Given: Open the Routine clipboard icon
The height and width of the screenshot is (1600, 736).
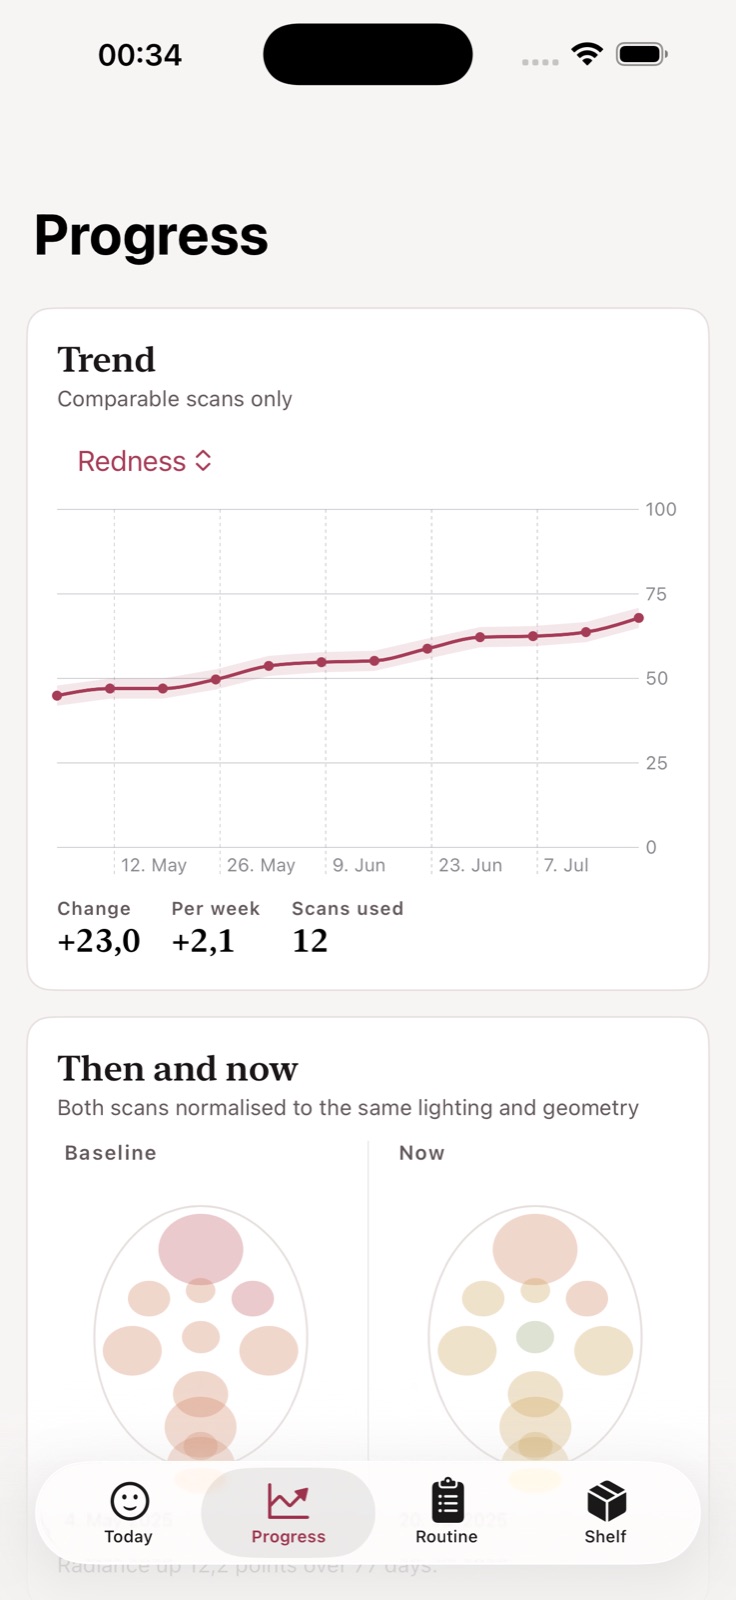Looking at the screenshot, I should click(447, 1500).
